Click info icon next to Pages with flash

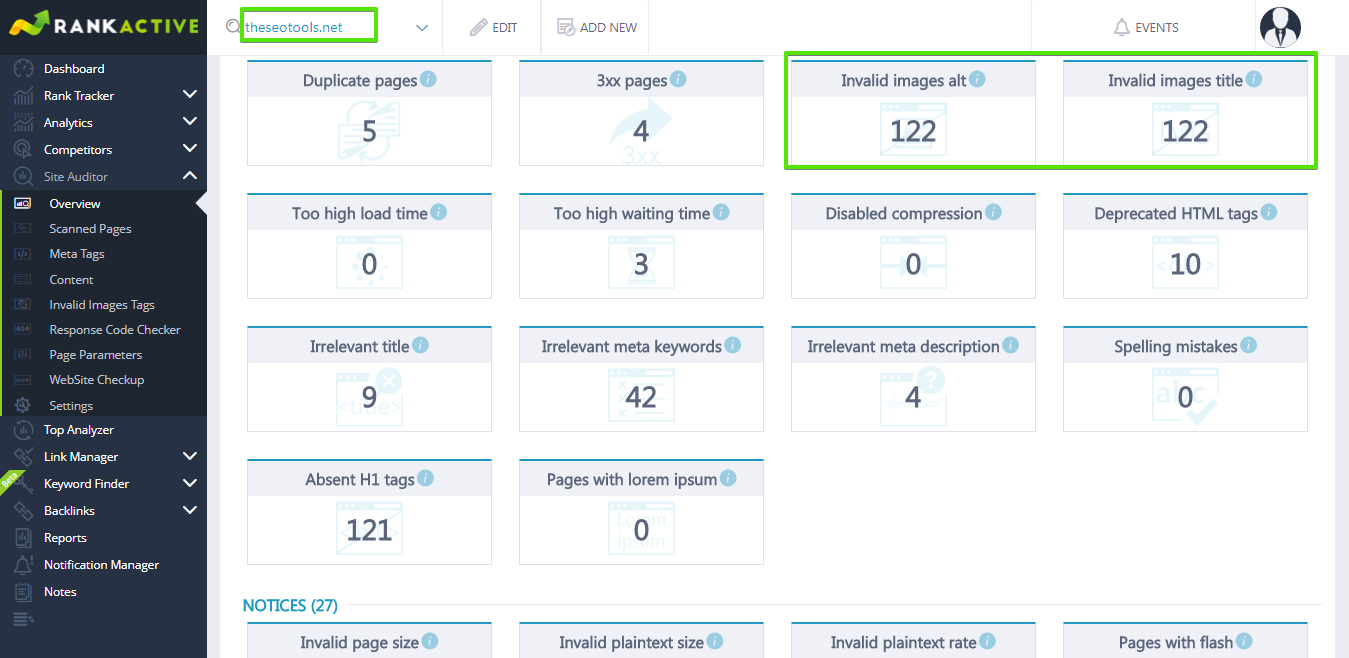[x=1245, y=641]
